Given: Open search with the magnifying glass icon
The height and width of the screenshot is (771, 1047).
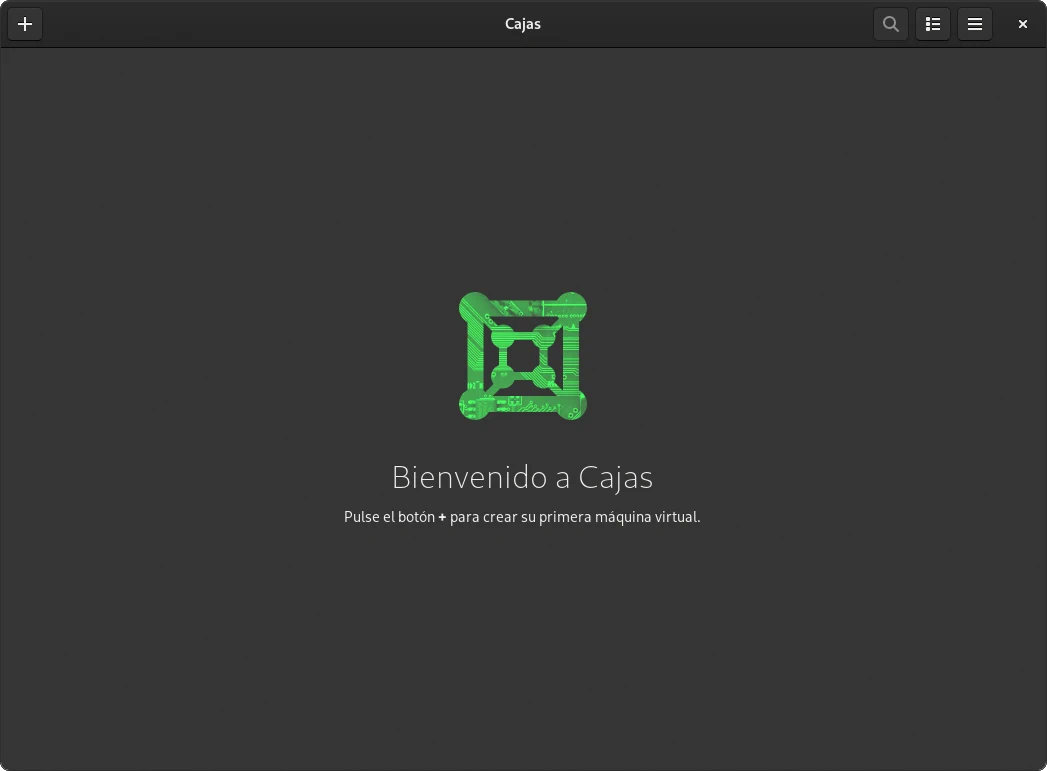Looking at the screenshot, I should 890,24.
